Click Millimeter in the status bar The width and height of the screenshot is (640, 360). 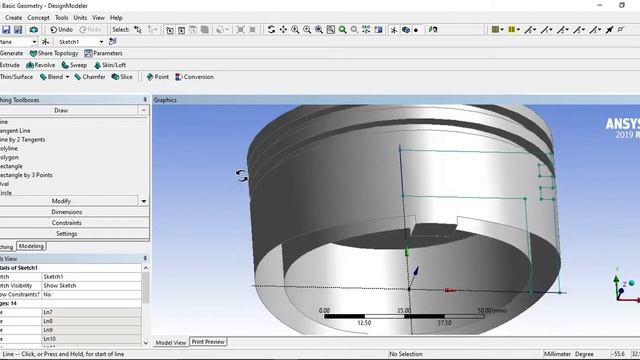(557, 354)
